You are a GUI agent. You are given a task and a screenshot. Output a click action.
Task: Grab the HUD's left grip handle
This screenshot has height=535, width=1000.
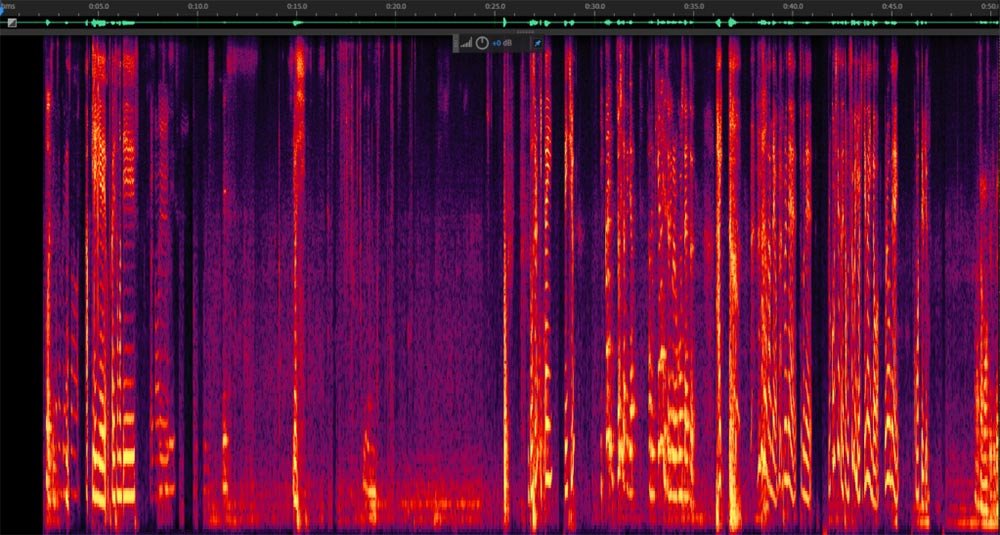point(456,43)
